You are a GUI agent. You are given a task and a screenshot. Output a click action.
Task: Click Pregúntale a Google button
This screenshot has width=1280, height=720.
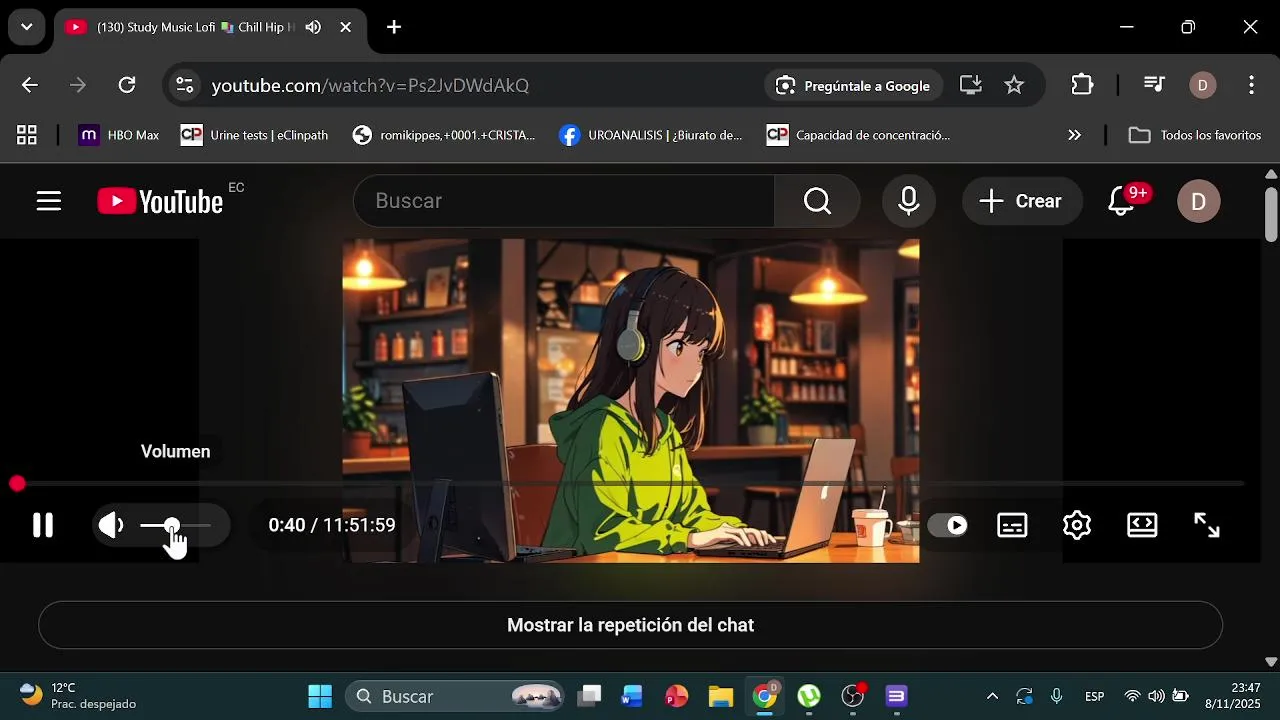854,85
